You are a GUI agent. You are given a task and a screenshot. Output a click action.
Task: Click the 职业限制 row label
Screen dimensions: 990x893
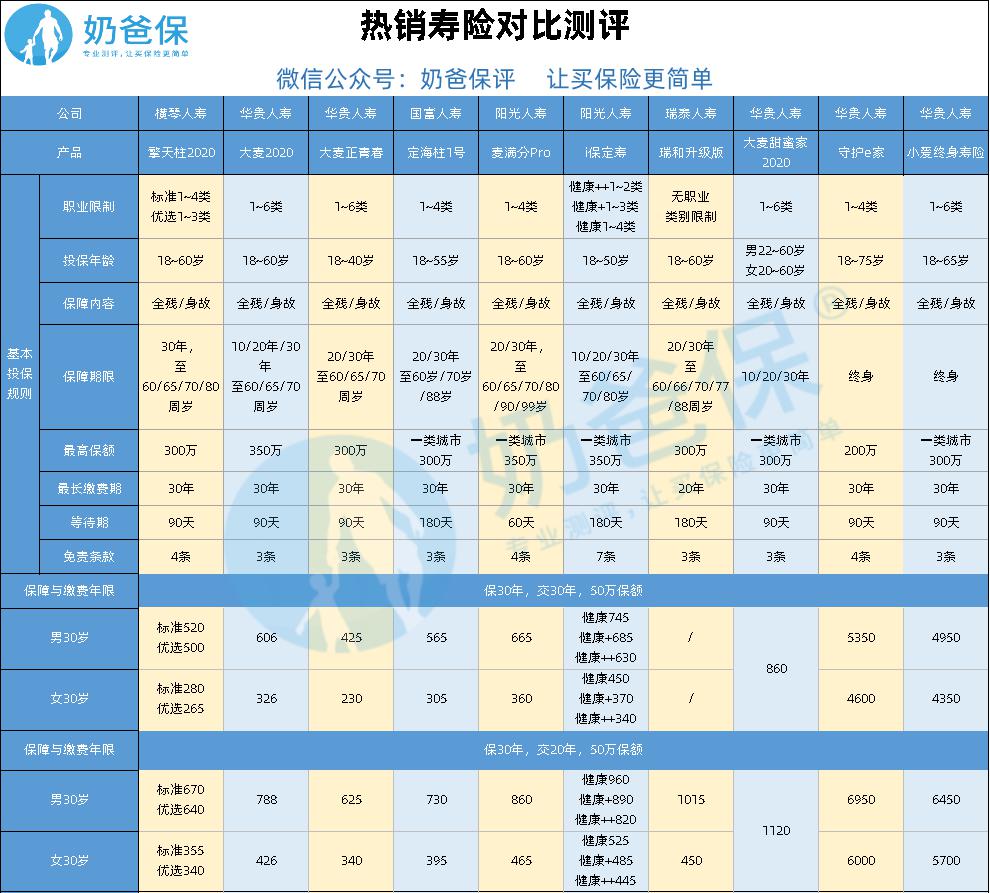pyautogui.click(x=89, y=207)
